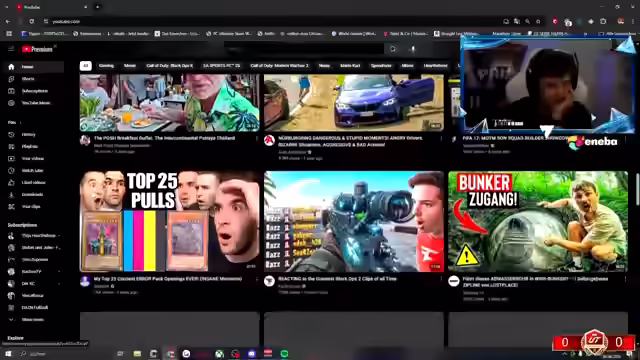Open Discord icon on the taskbar
The image size is (640, 360).
click(251, 353)
